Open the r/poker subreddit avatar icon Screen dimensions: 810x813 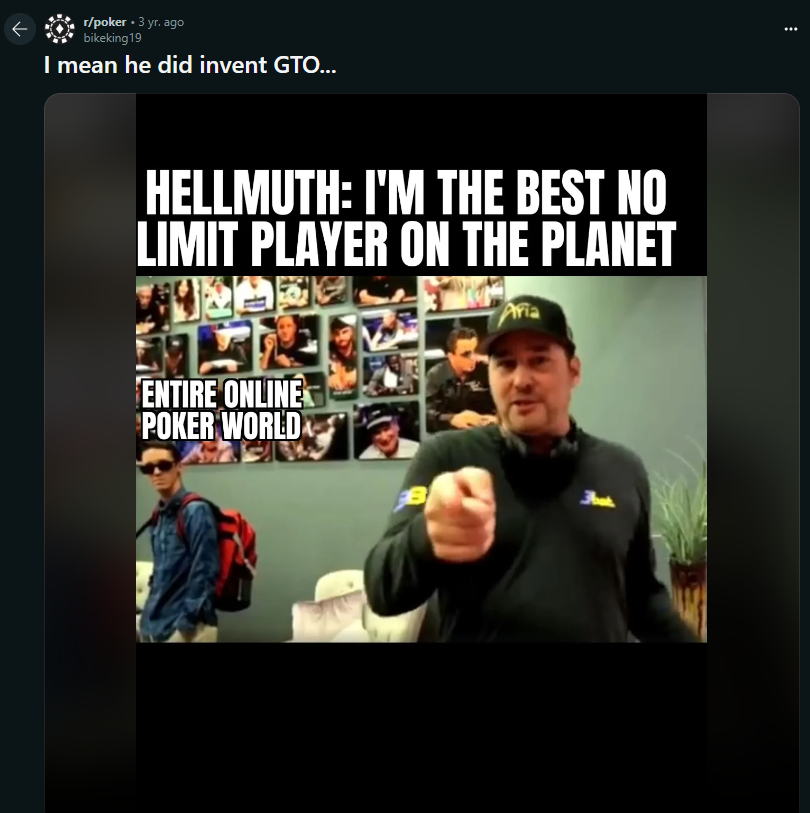[x=60, y=29]
